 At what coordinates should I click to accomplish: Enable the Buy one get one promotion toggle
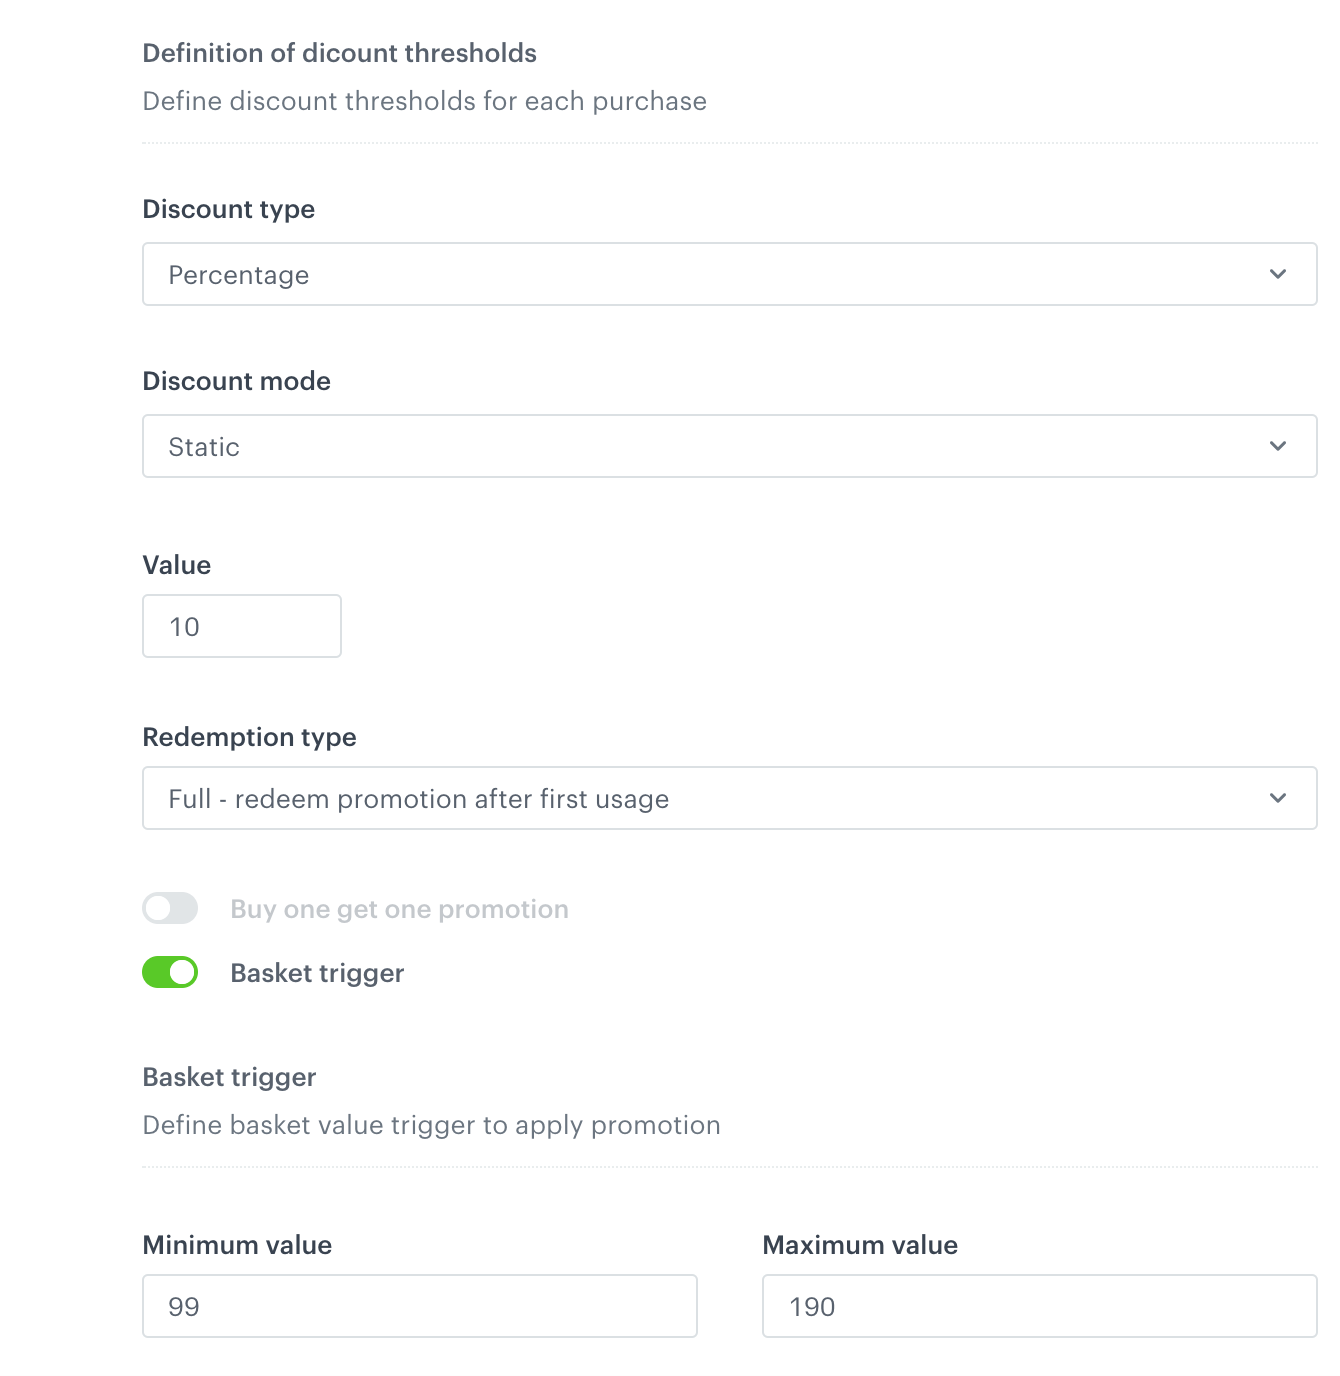[170, 908]
